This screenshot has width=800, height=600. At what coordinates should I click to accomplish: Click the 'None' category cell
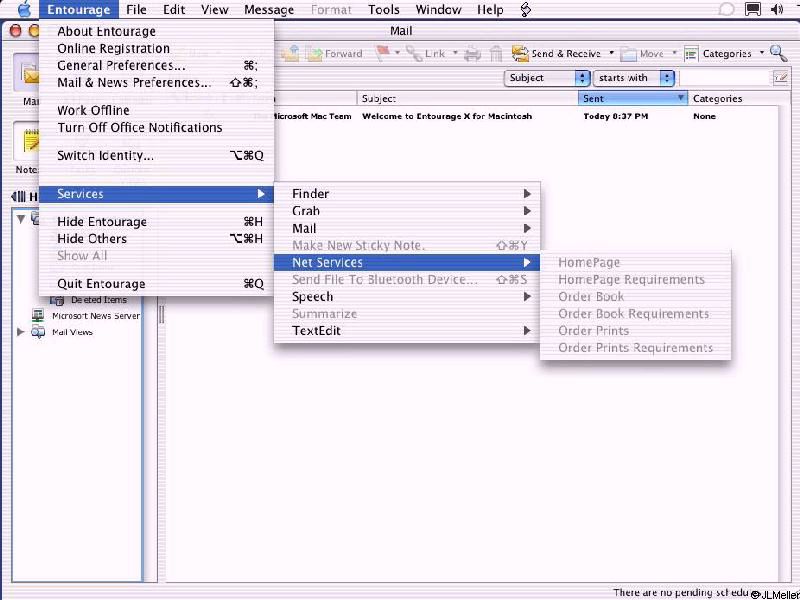tap(704, 116)
